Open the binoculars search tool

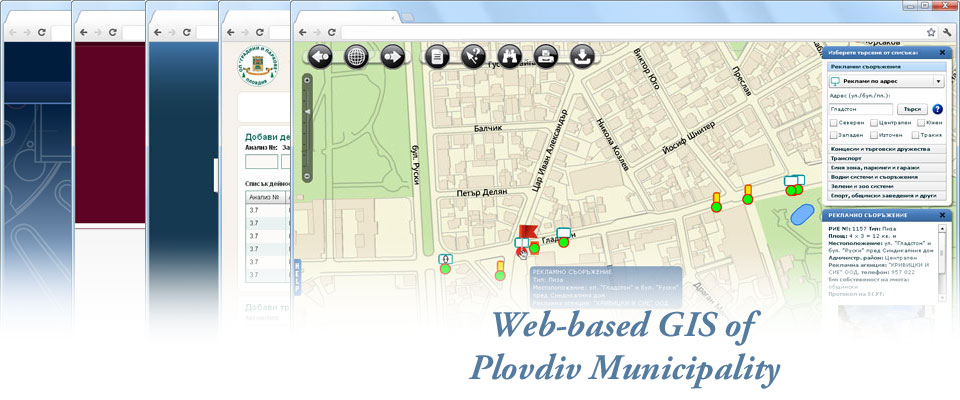pyautogui.click(x=509, y=56)
